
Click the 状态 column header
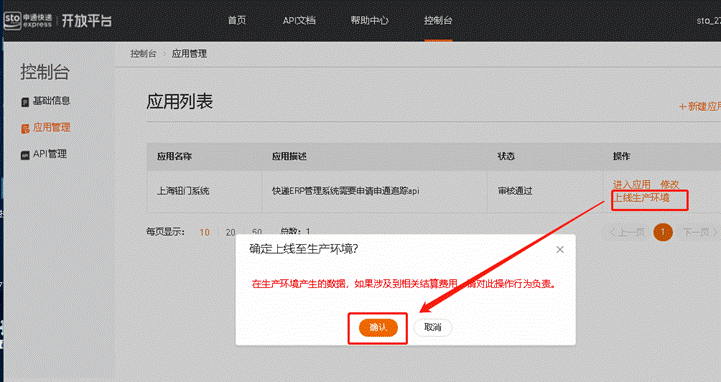(506, 156)
